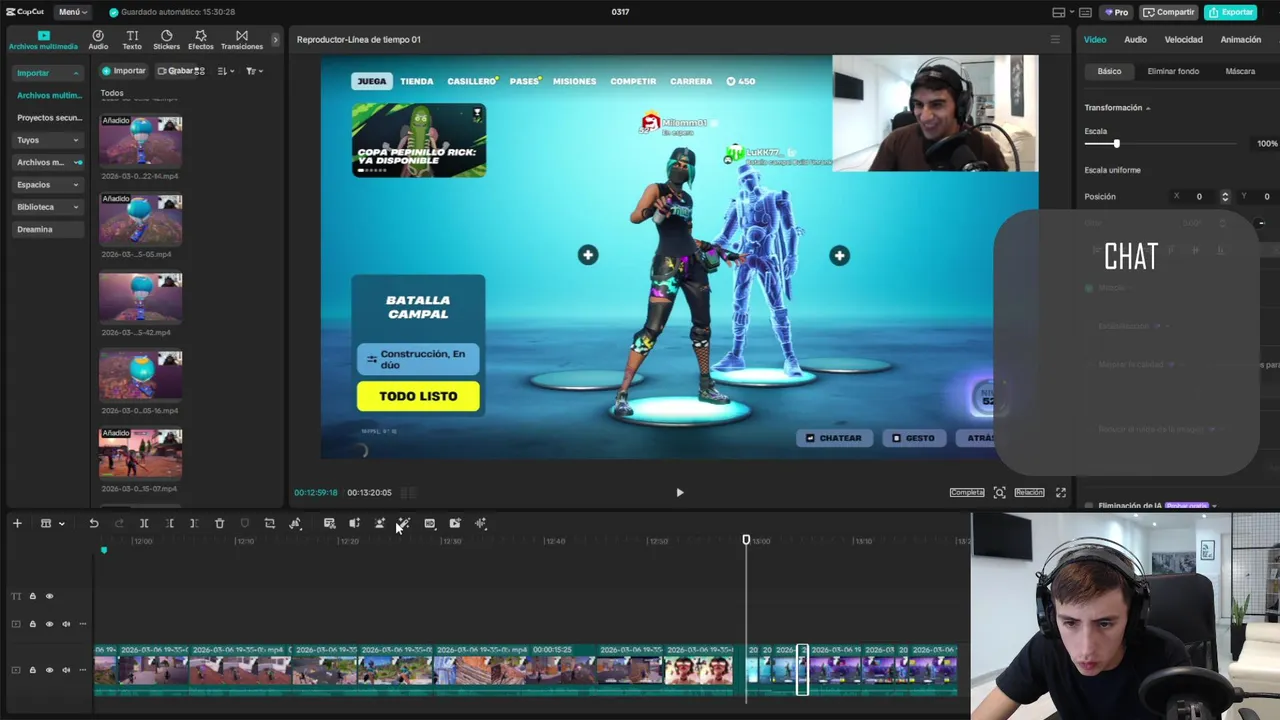Click the portrait sparkle AI icon

coord(379,523)
